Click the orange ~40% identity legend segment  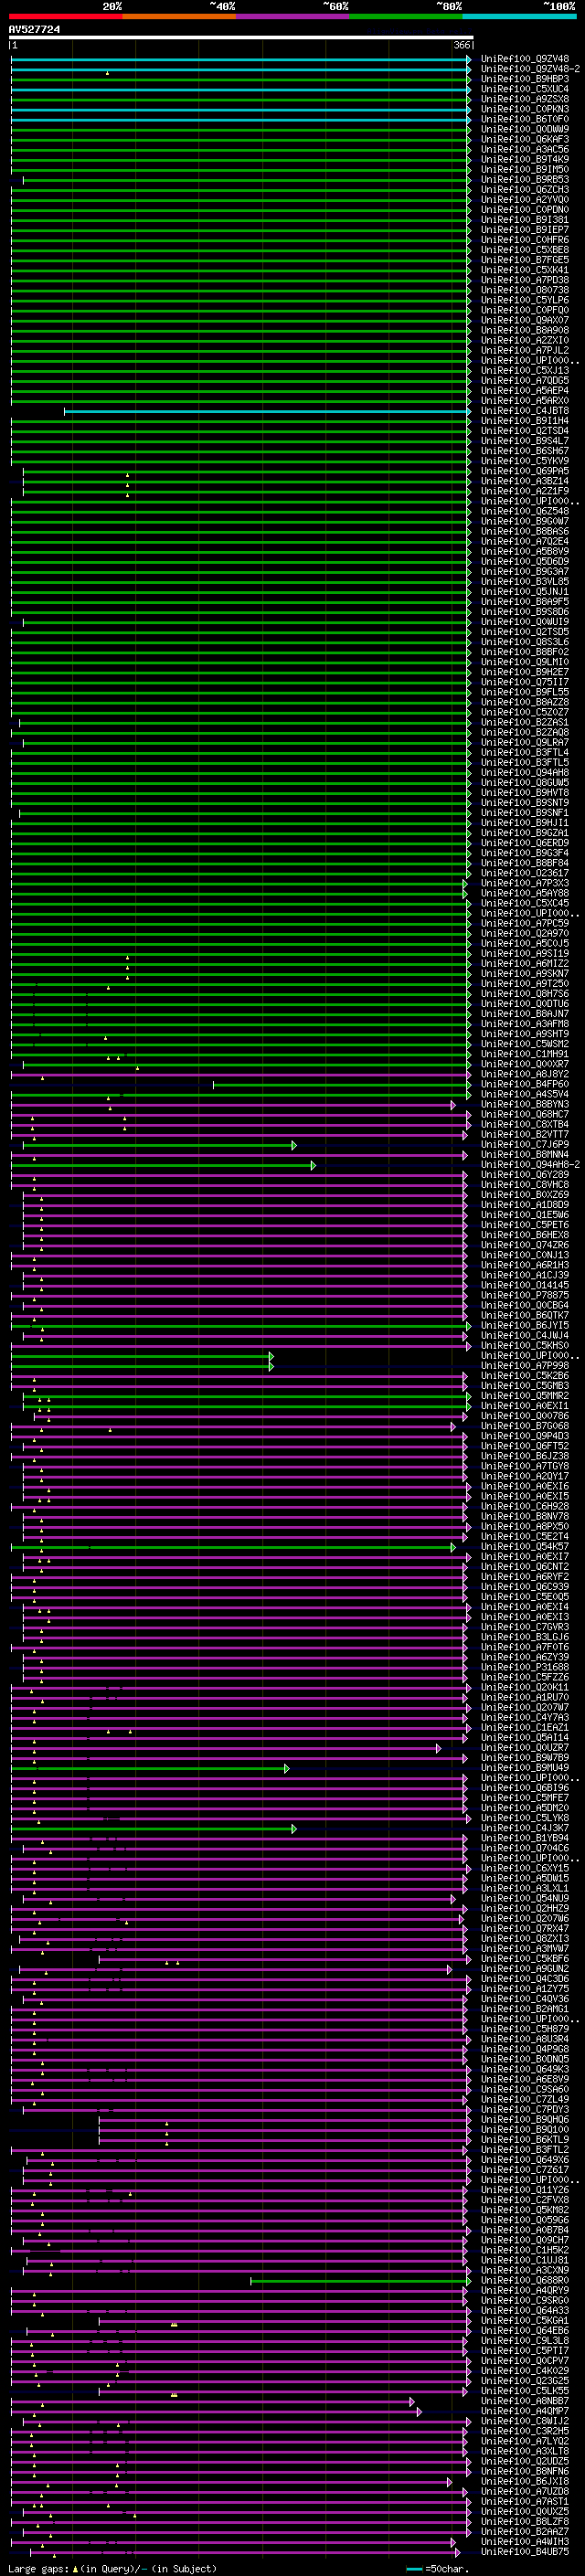tap(179, 16)
